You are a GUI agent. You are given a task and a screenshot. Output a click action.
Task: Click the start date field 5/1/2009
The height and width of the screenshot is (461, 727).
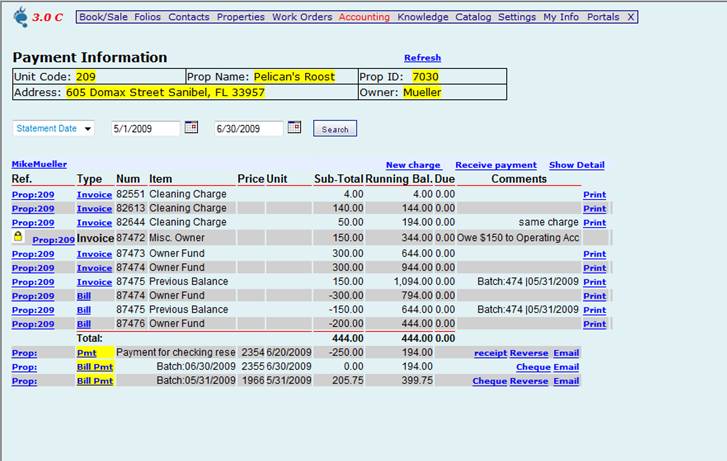(x=146, y=128)
